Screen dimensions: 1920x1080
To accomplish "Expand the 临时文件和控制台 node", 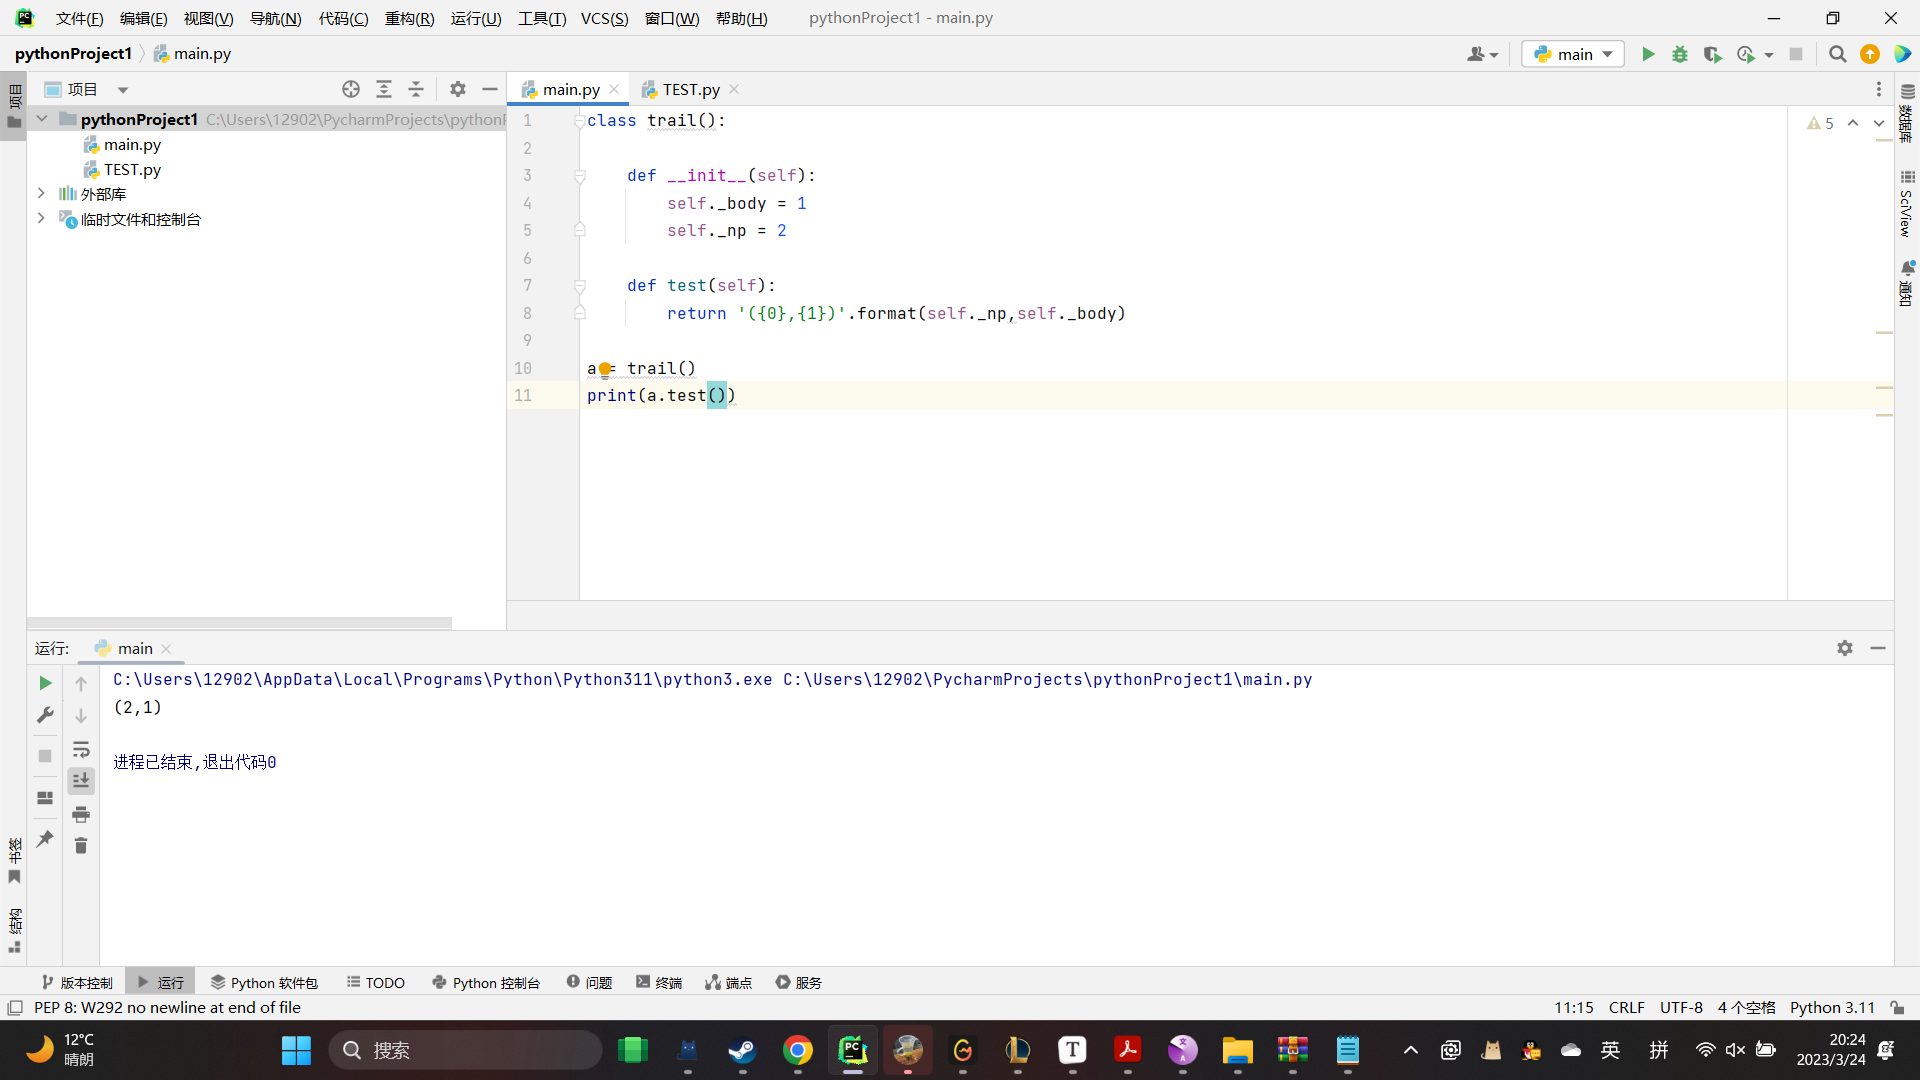I will (x=41, y=218).
